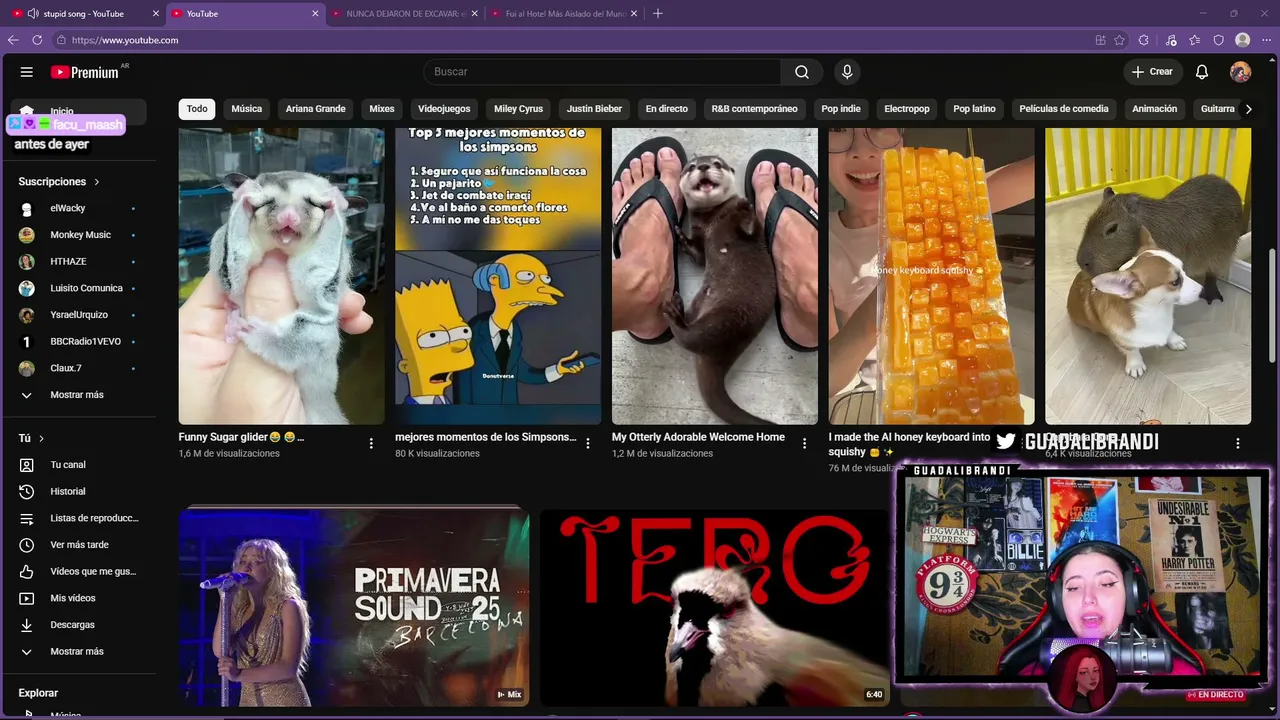Open the Suscripciones section chevron

coord(97,182)
